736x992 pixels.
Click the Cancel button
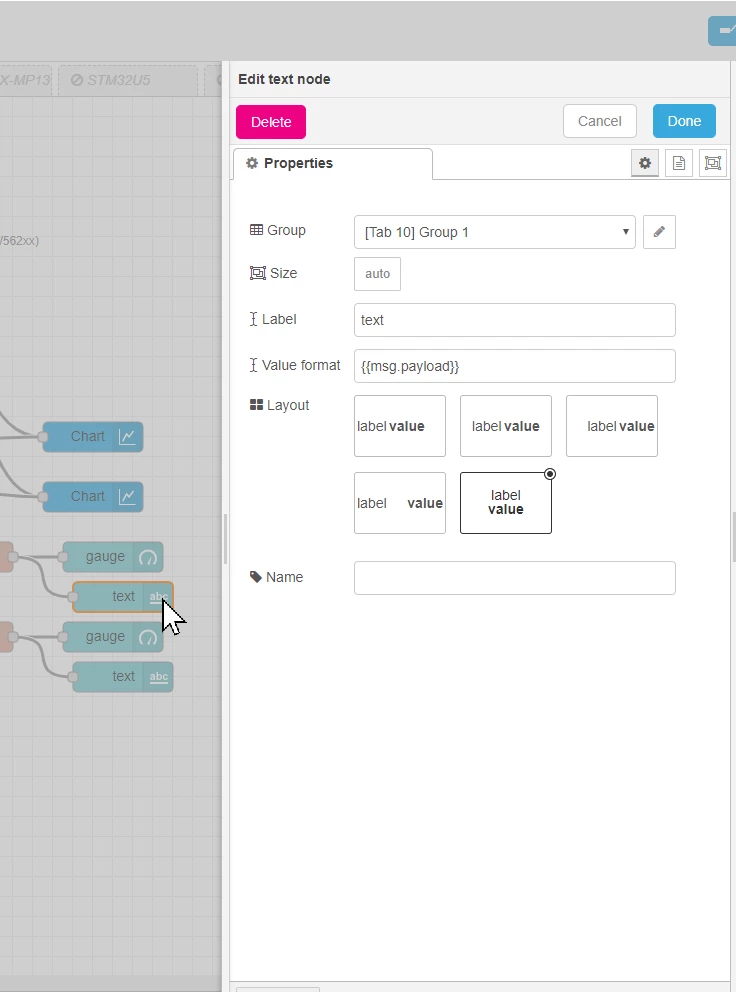click(599, 121)
